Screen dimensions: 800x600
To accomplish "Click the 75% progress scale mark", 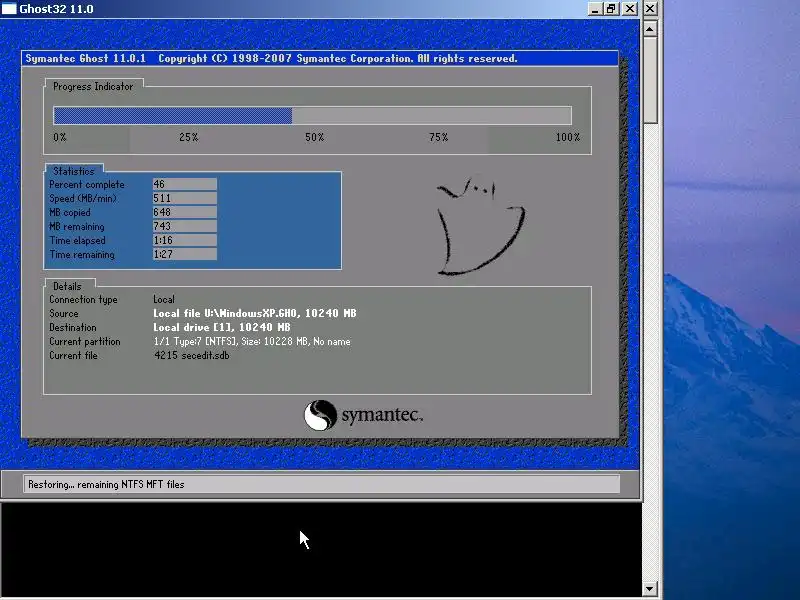I will click(438, 137).
